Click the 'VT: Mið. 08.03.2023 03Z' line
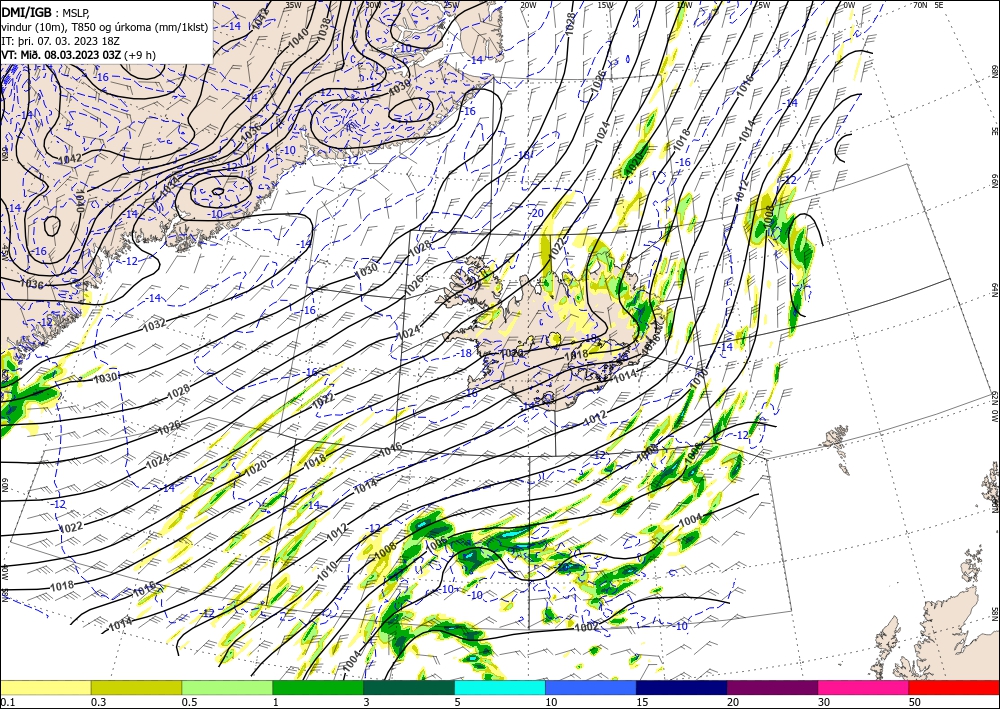 pyautogui.click(x=61, y=54)
